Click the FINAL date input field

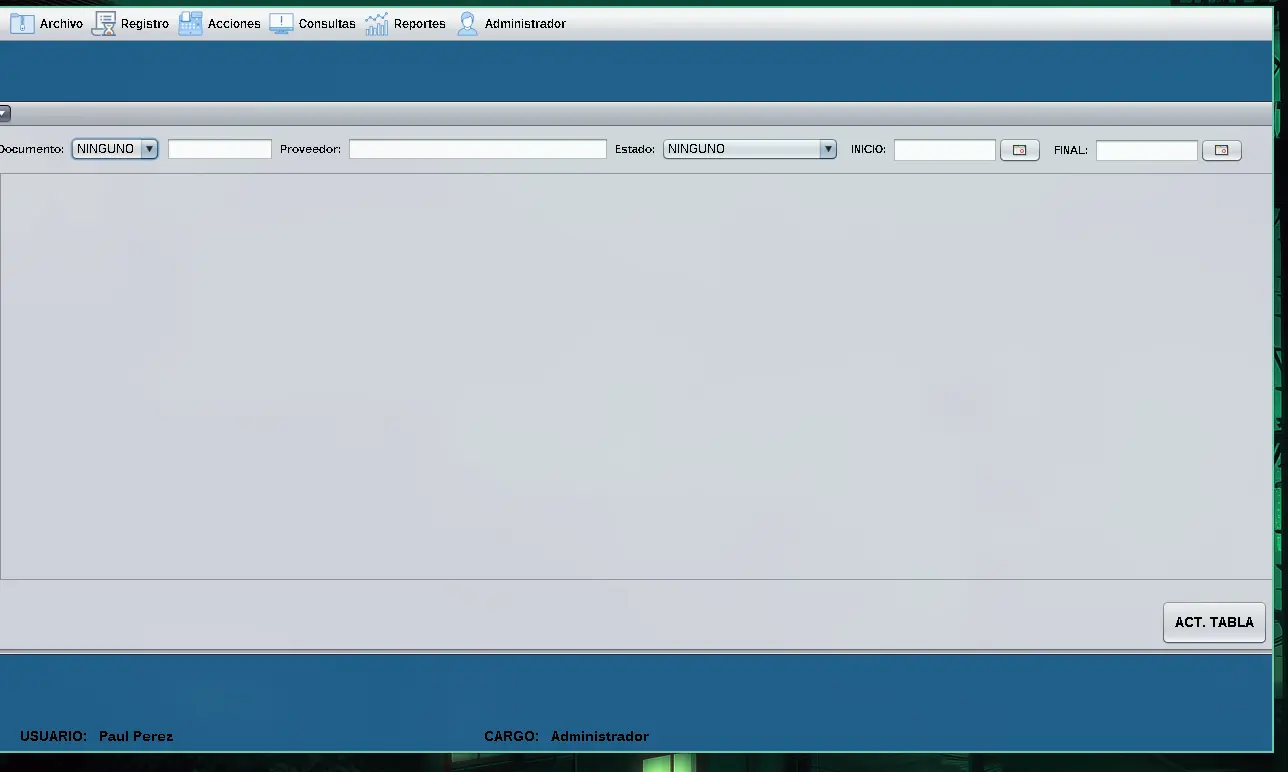[1147, 150]
